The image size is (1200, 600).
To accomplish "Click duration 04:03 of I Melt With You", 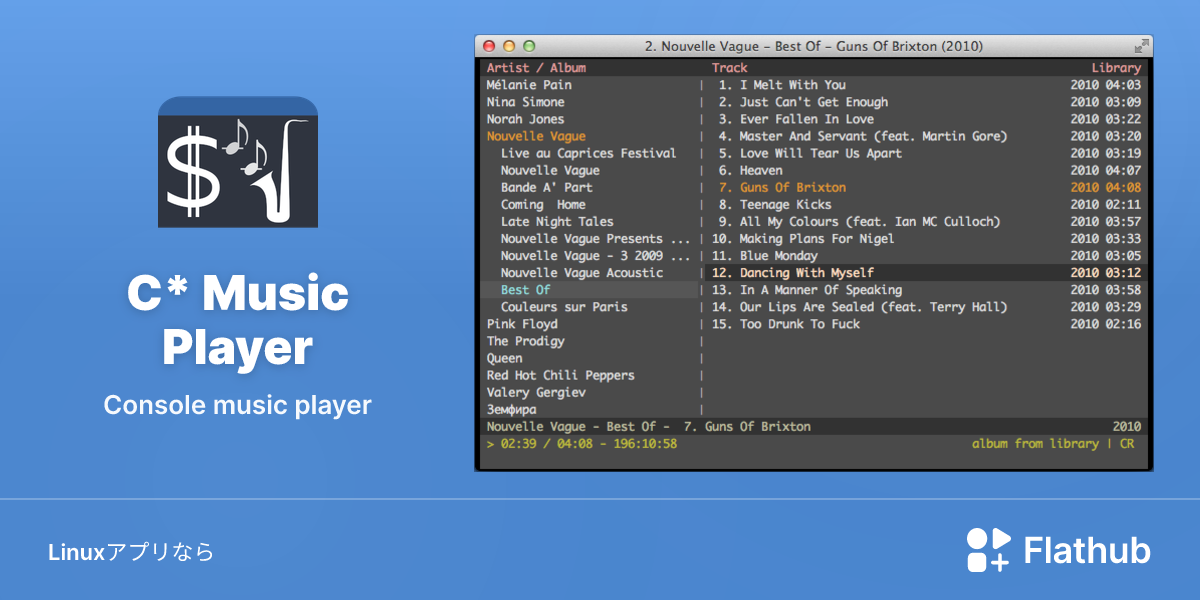I will click(x=1123, y=85).
